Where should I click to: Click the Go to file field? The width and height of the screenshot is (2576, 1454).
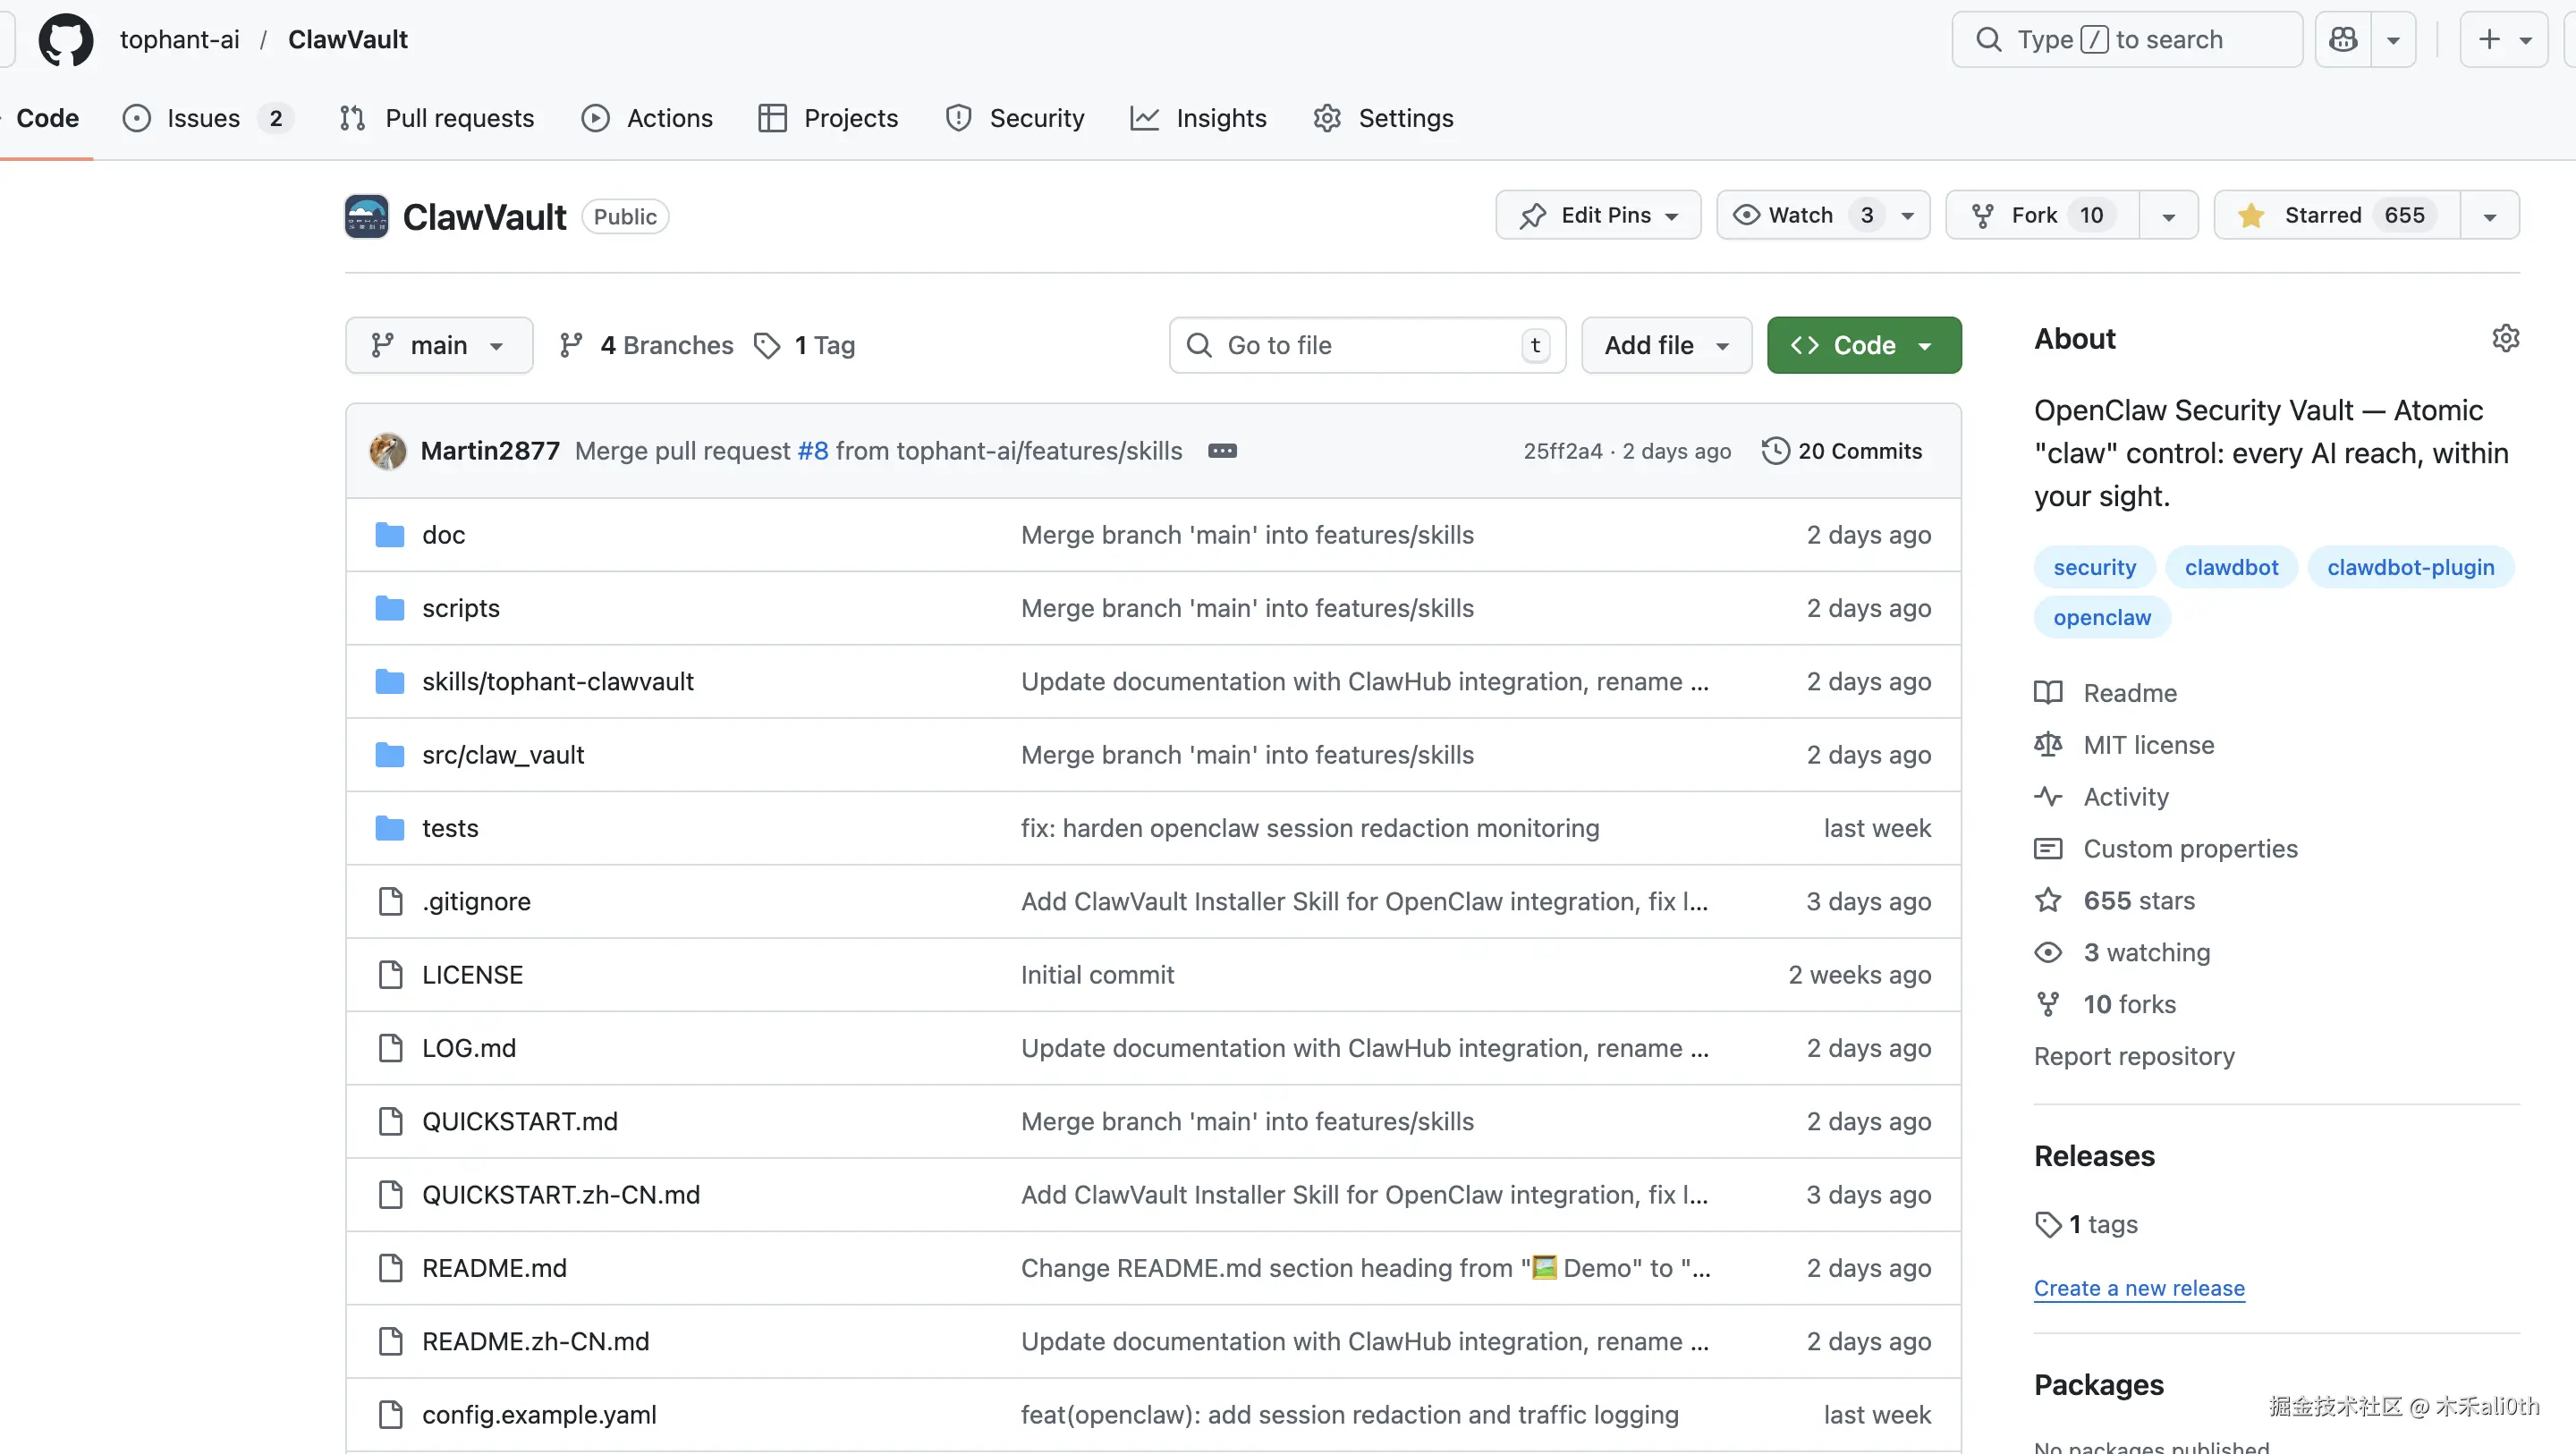(x=1366, y=345)
